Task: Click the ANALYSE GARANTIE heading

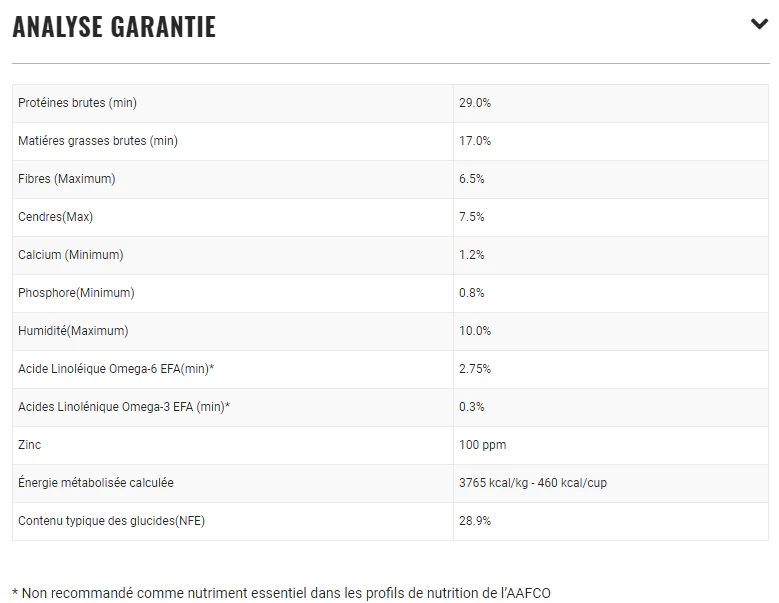Action: (x=114, y=27)
